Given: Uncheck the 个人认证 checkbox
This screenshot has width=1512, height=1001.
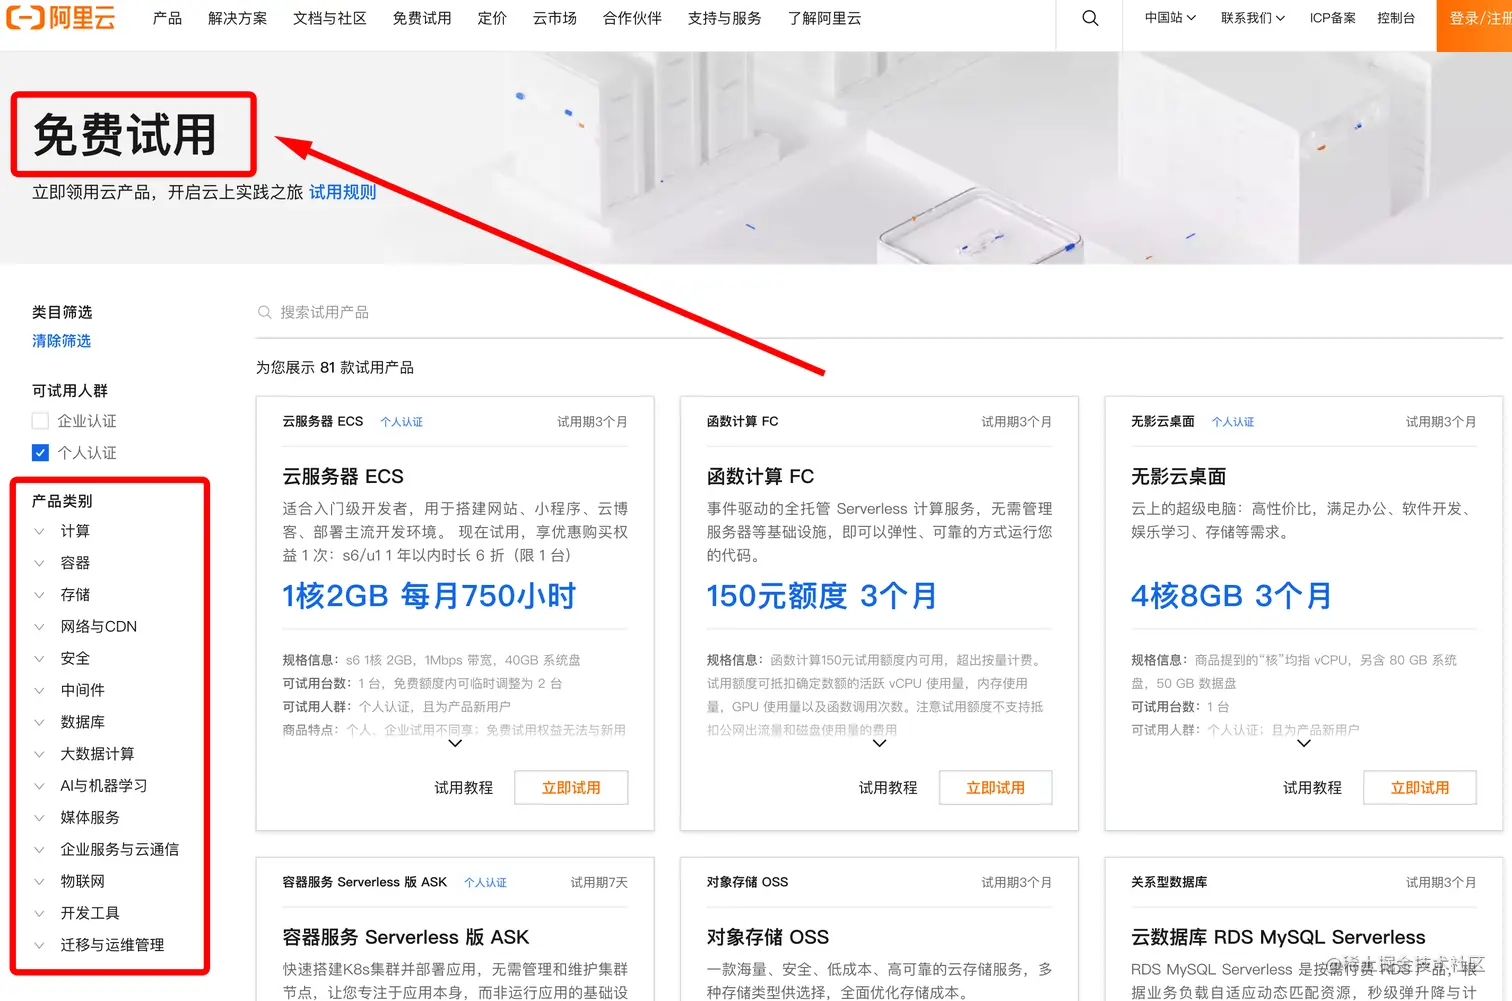Looking at the screenshot, I should click(40, 452).
